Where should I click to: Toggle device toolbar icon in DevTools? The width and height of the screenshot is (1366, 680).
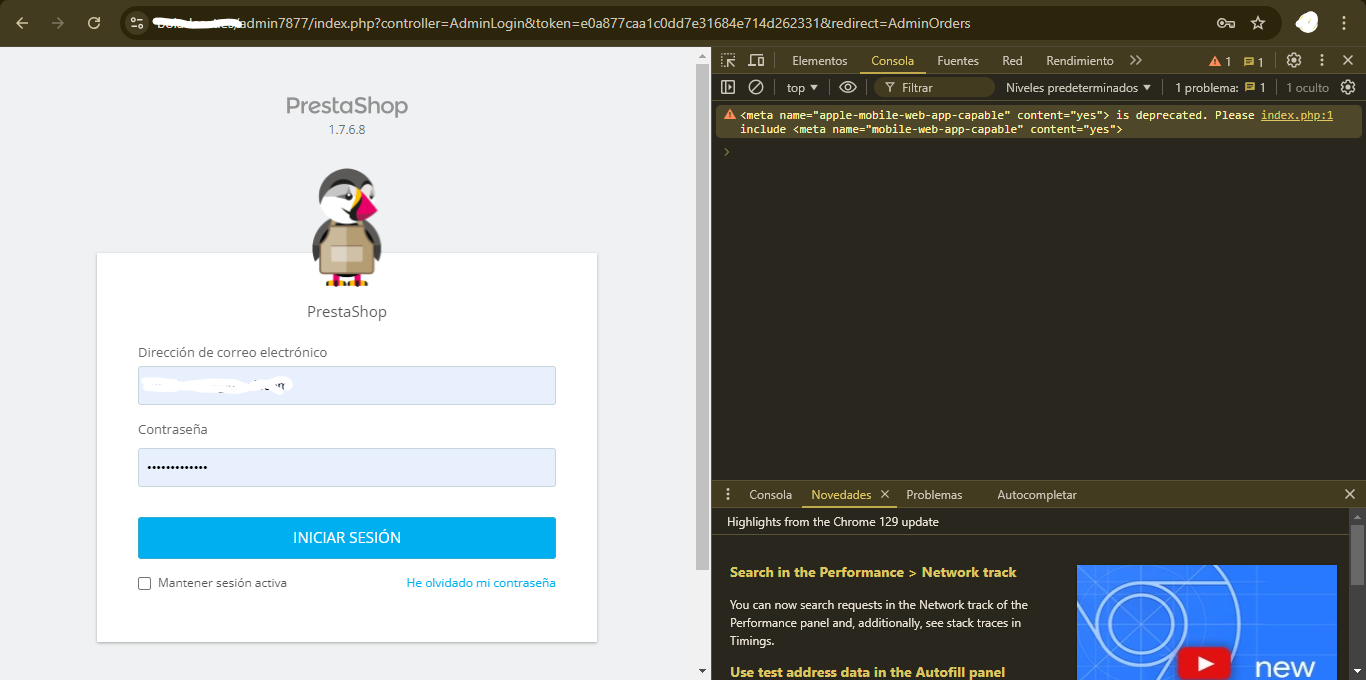[756, 61]
